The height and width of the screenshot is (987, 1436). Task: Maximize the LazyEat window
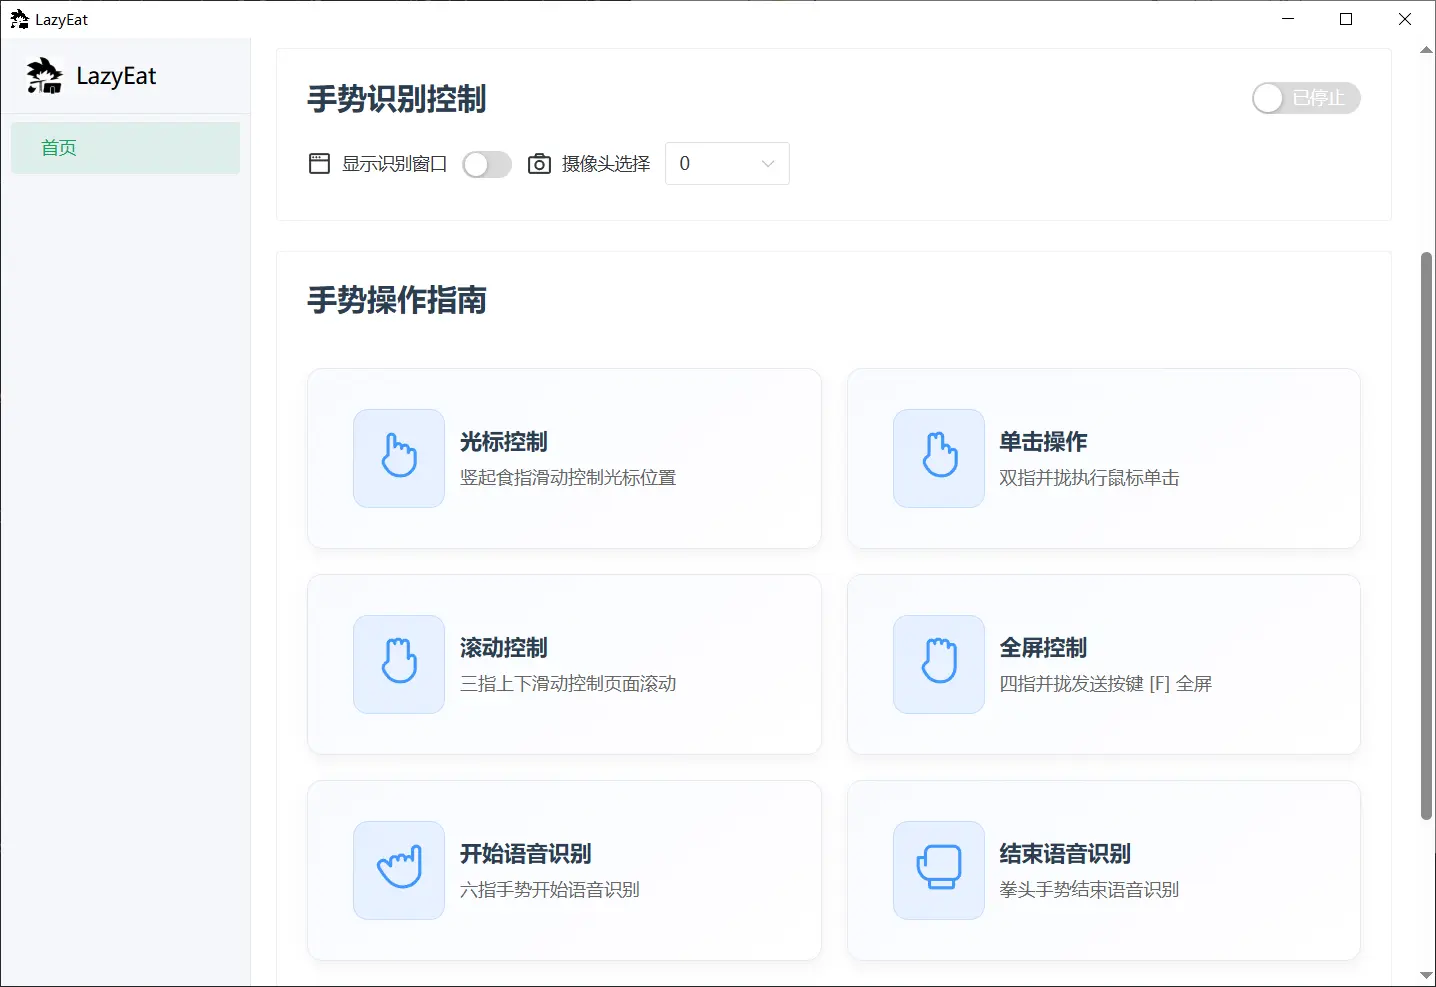coord(1346,19)
